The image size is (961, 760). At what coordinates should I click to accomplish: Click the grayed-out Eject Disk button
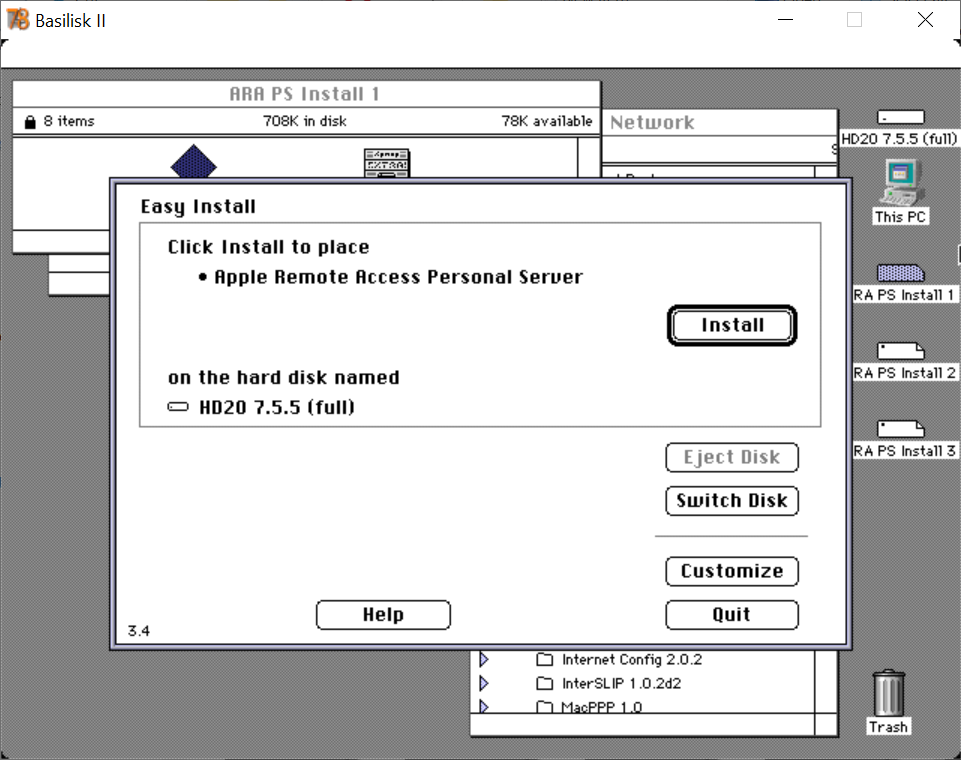click(x=732, y=457)
